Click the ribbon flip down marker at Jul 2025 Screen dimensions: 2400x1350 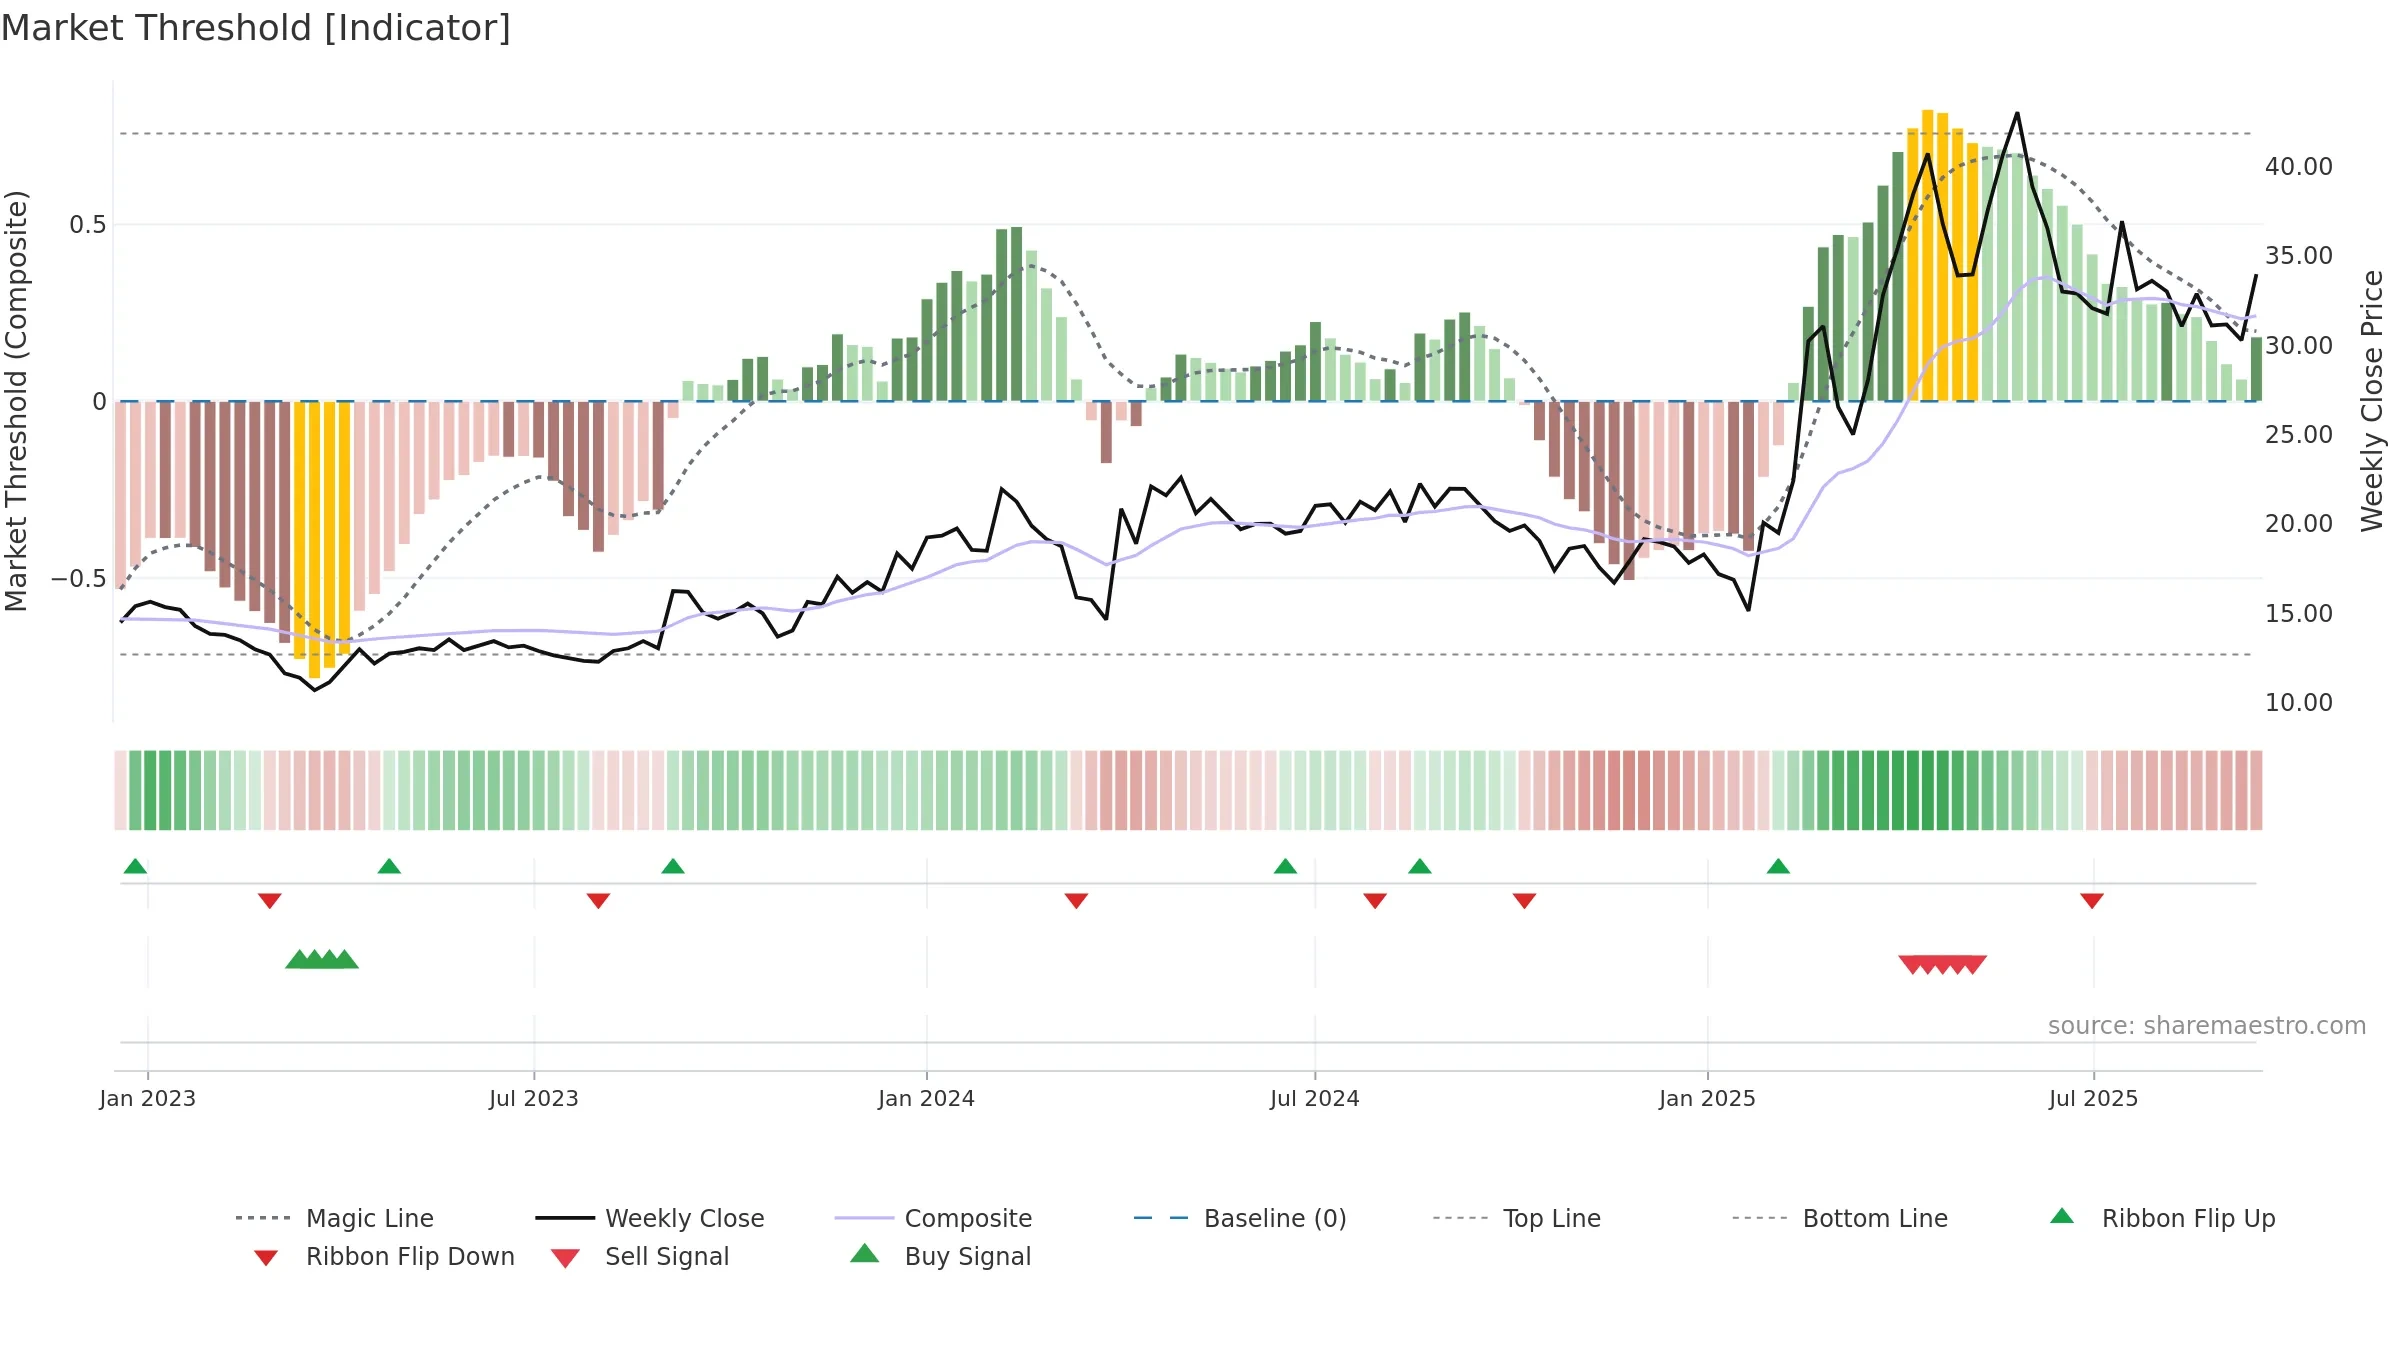point(2092,901)
